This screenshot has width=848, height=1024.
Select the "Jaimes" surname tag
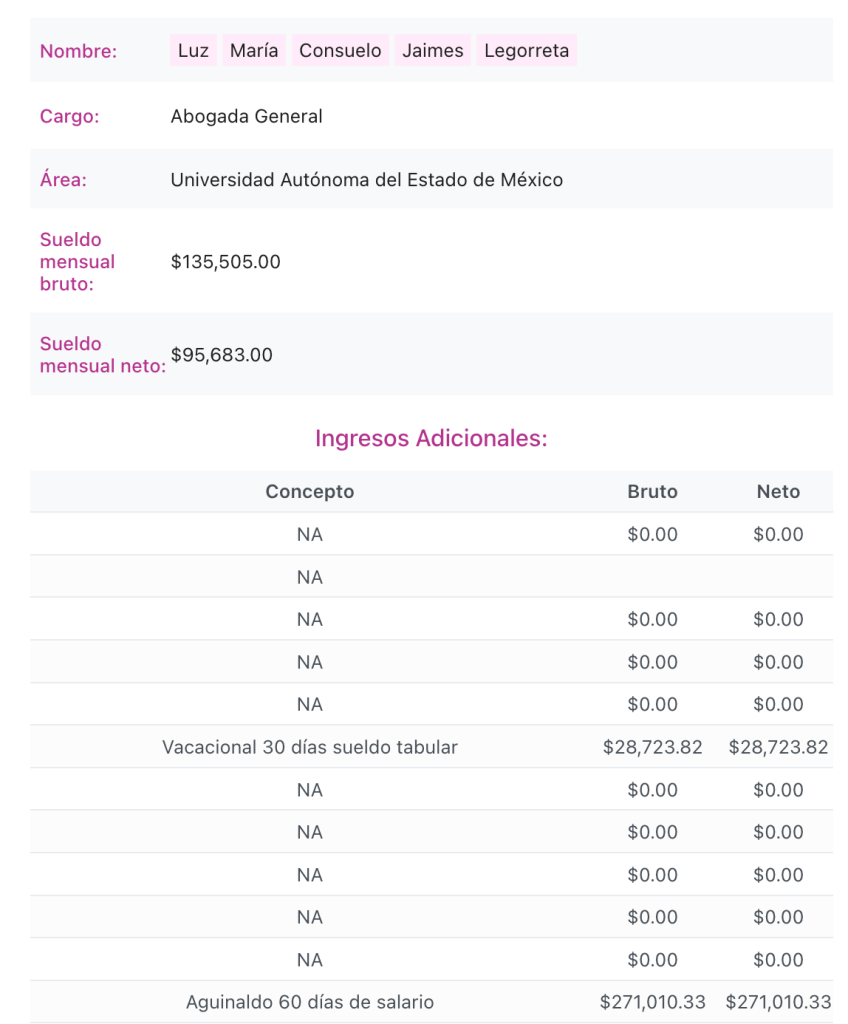tap(433, 51)
